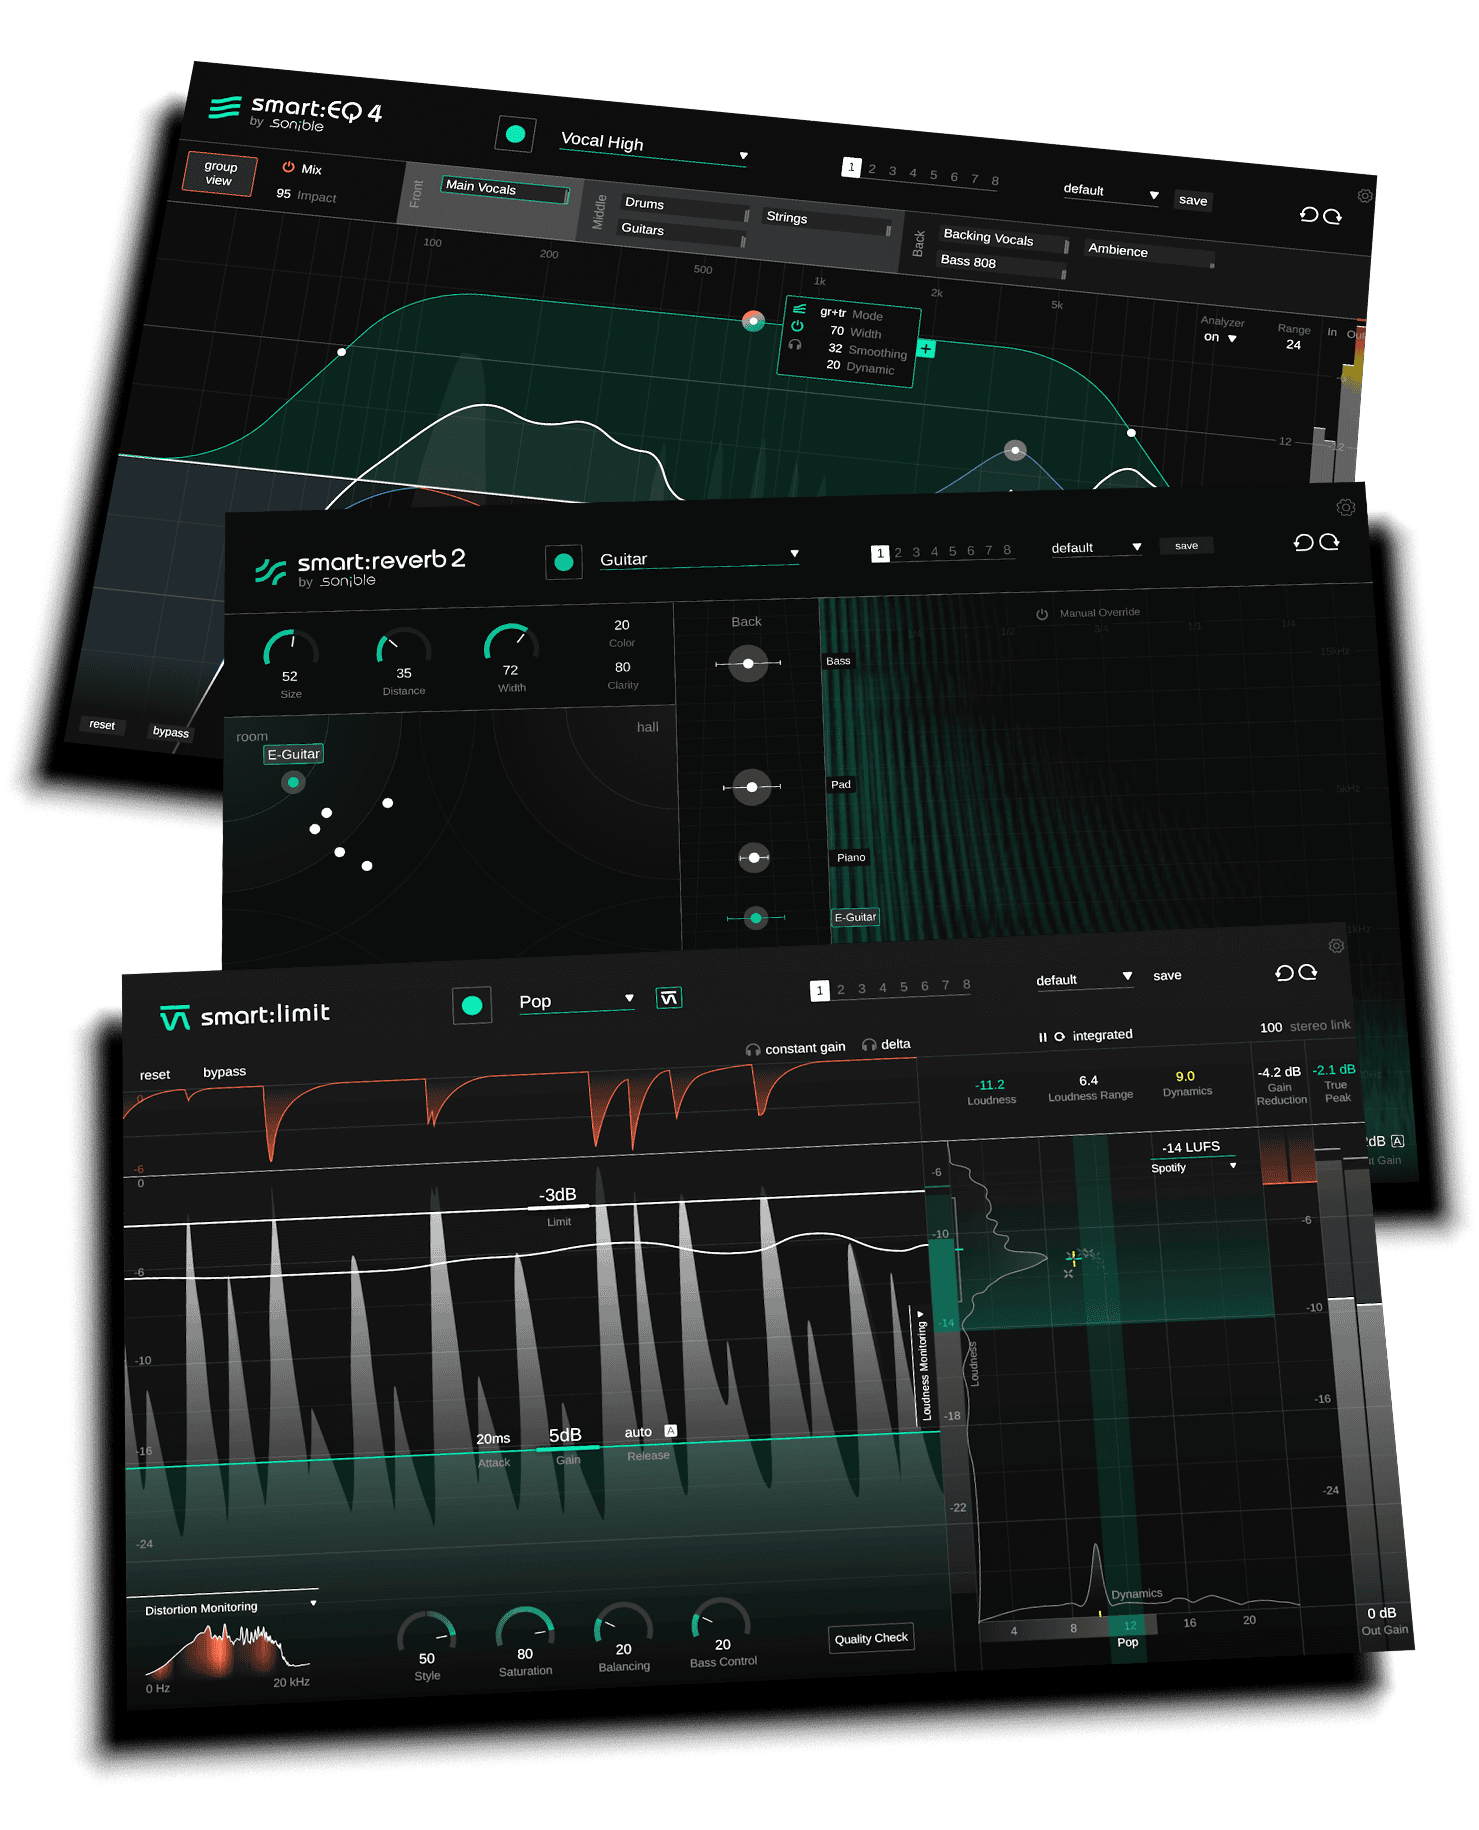Toggle bypass in smart:EQ 4
This screenshot has height=1830, width=1479.
click(x=171, y=732)
